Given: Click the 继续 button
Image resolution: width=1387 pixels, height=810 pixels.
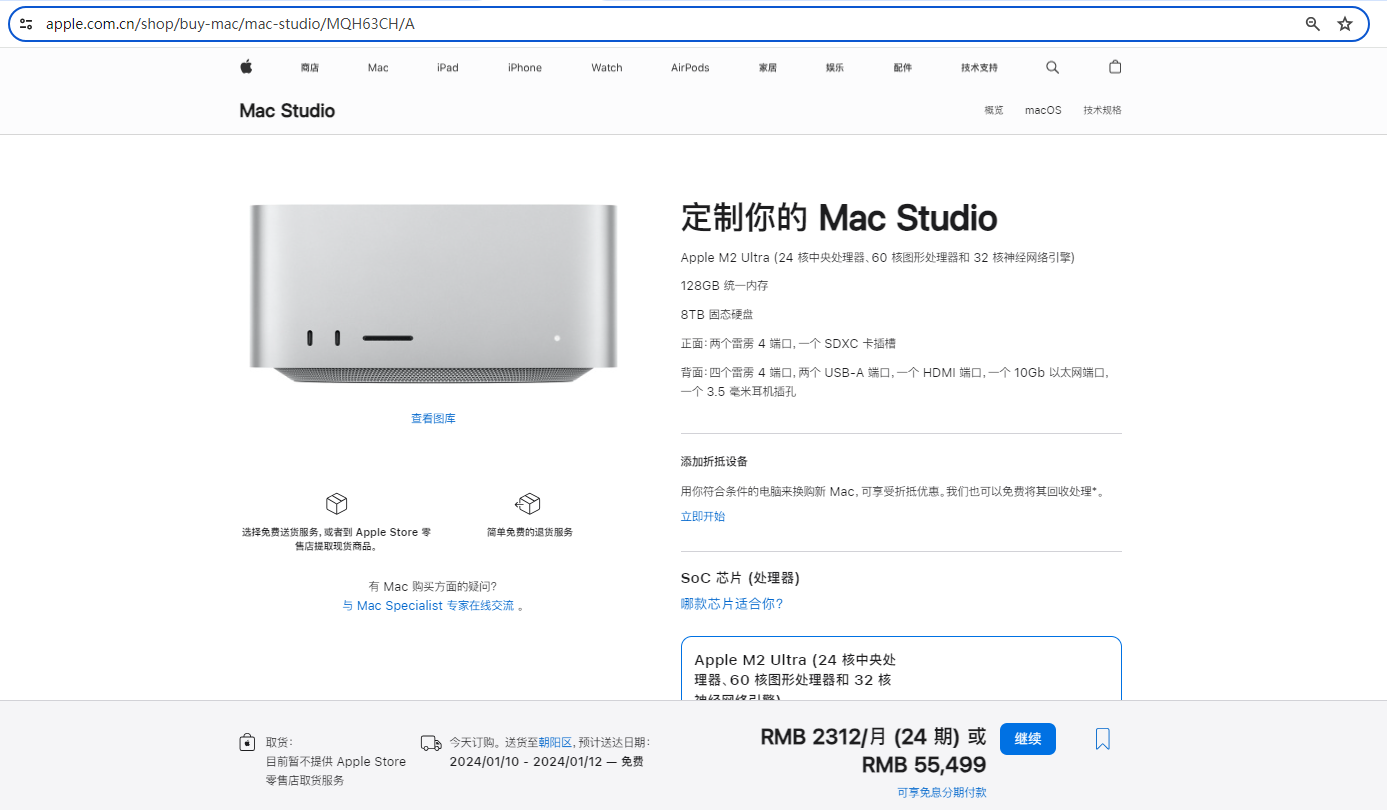Looking at the screenshot, I should point(1028,739).
